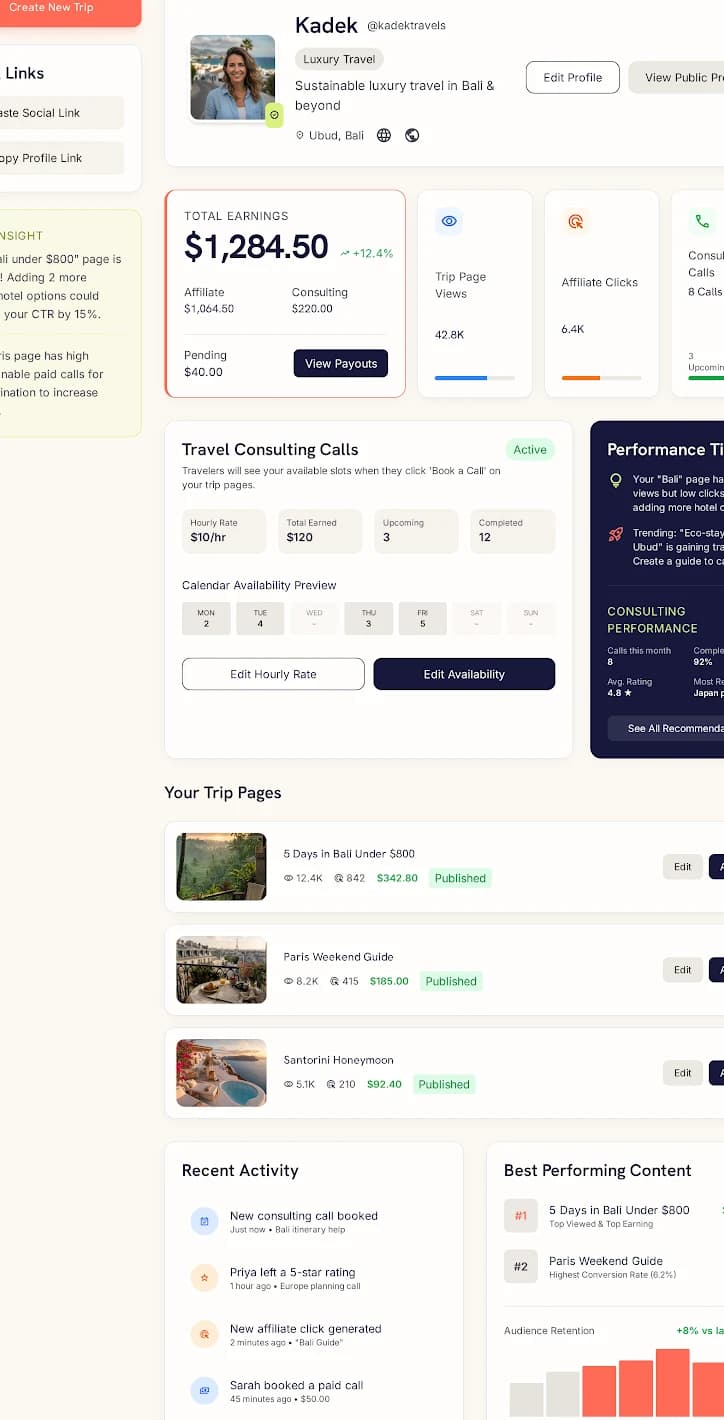Viewport: 724px width, 1420px height.
Task: Click the location pin icon beside Ubud, Bali
Action: 299,135
